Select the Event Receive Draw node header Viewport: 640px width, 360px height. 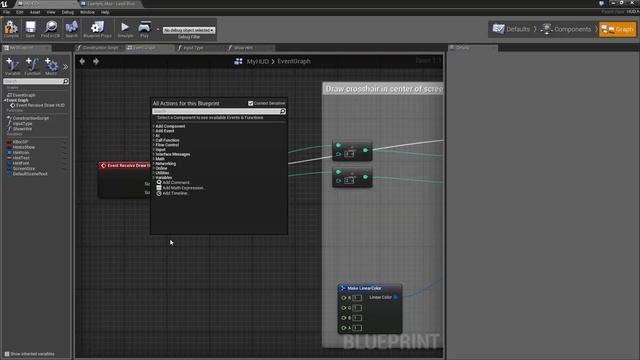coord(124,165)
